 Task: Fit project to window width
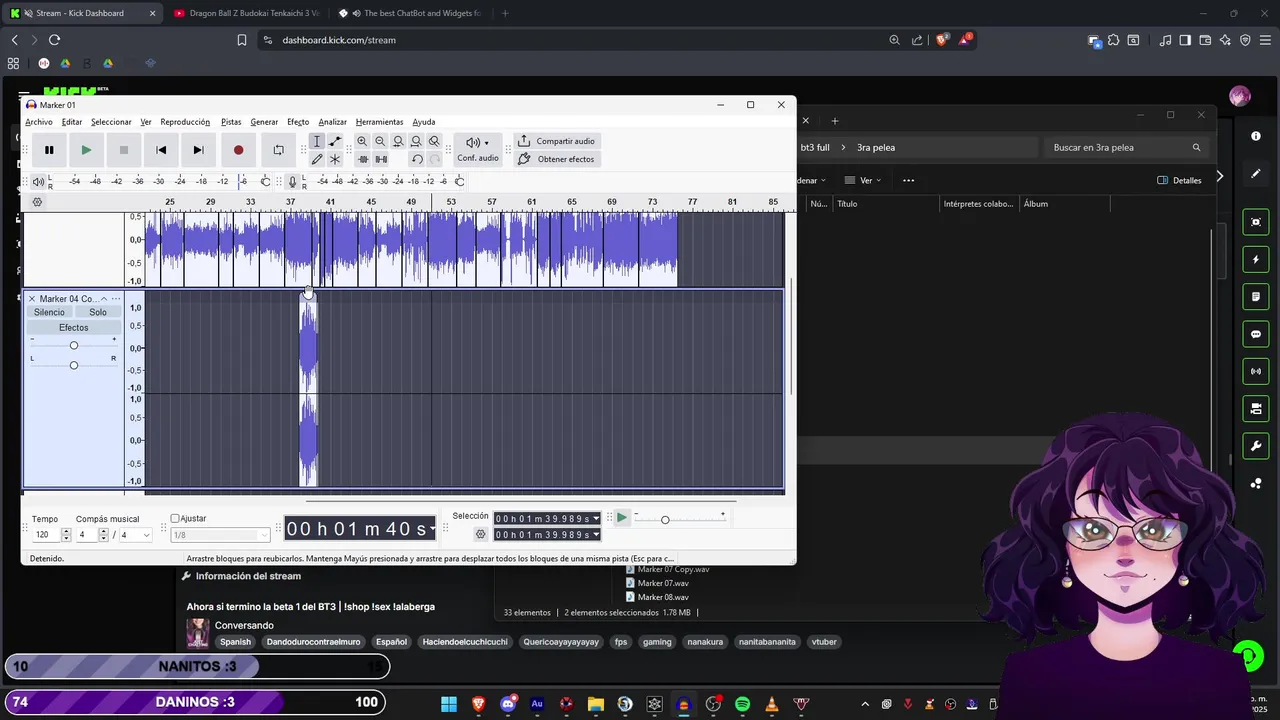tap(416, 141)
